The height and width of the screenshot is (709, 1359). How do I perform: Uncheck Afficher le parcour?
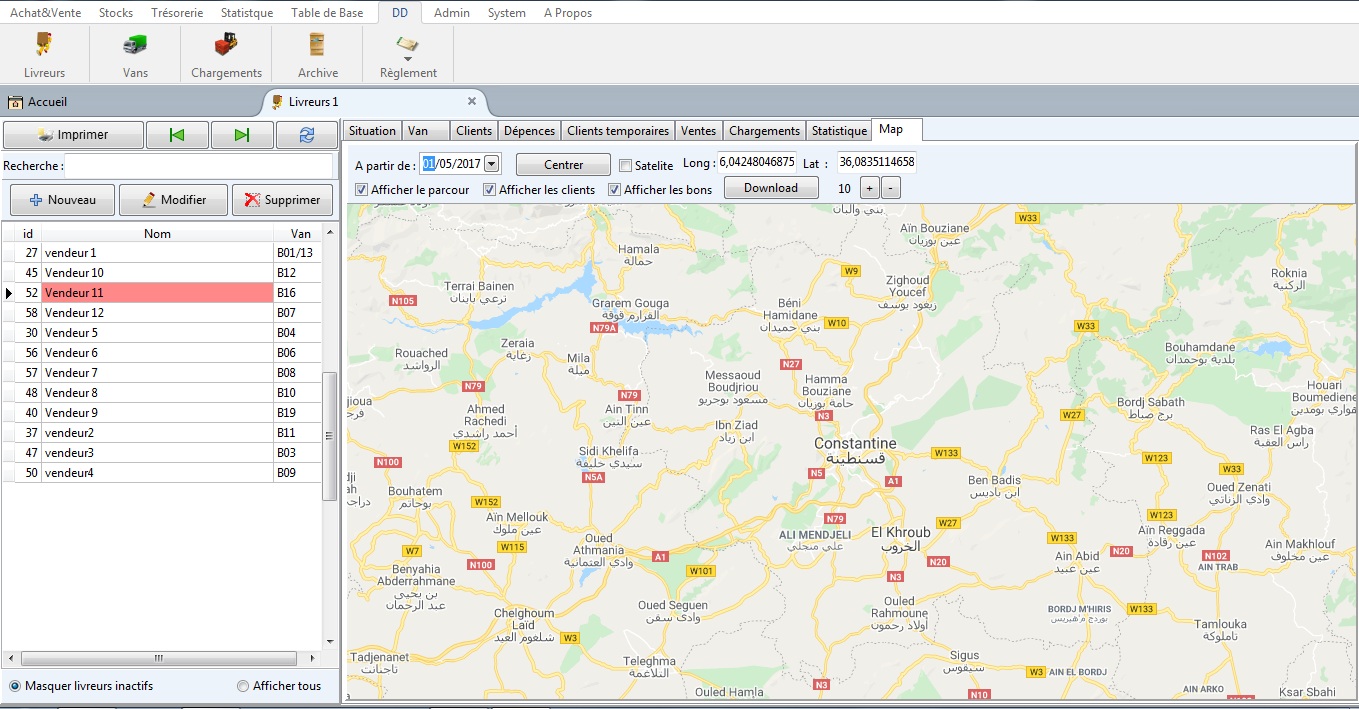[x=361, y=190]
